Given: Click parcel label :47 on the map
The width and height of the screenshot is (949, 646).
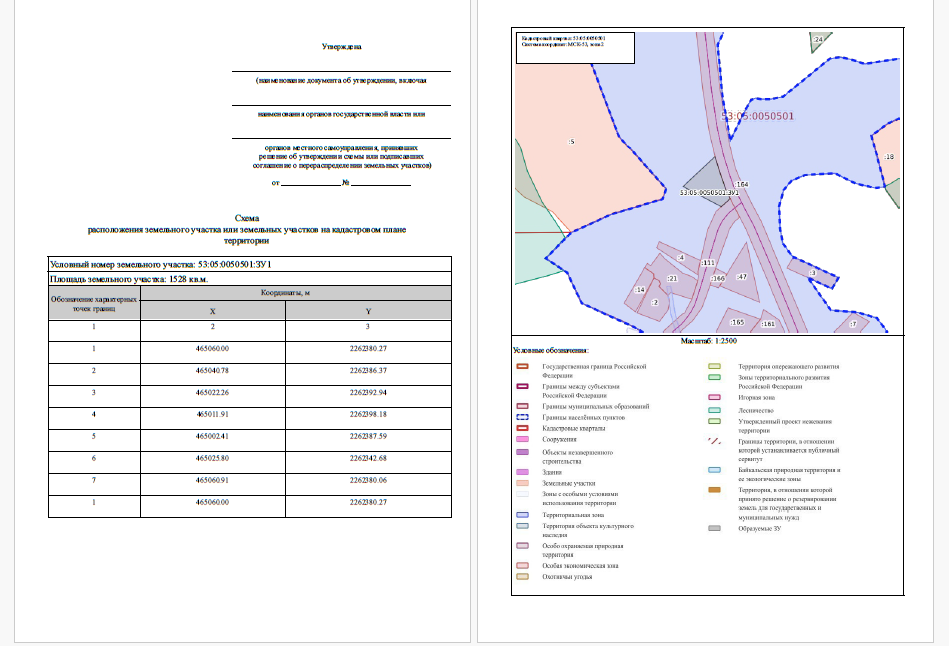Looking at the screenshot, I should point(742,277).
